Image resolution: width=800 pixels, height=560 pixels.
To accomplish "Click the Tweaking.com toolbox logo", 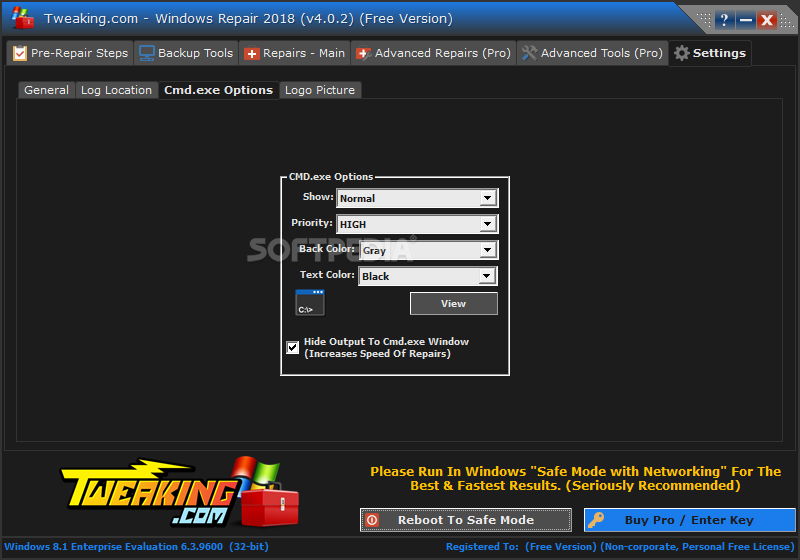I will coord(179,493).
